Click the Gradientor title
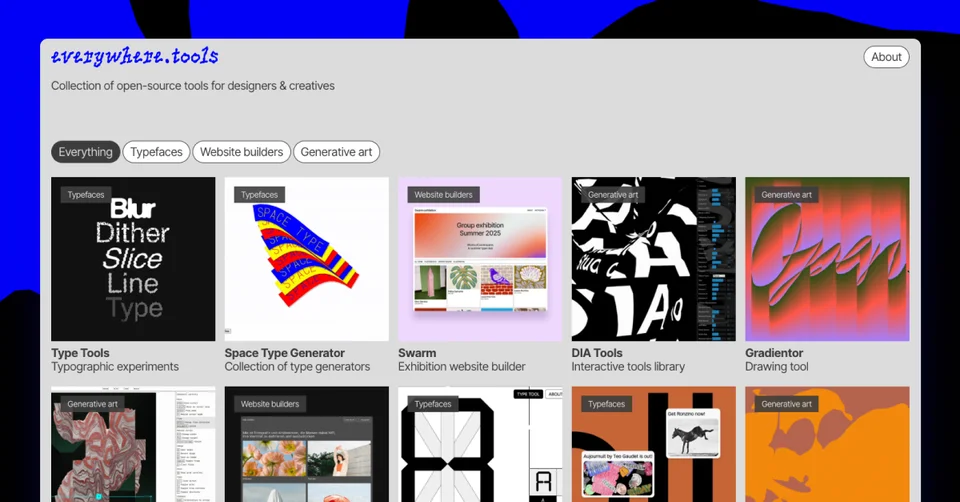Screen dimensions: 960x502 point(774,353)
